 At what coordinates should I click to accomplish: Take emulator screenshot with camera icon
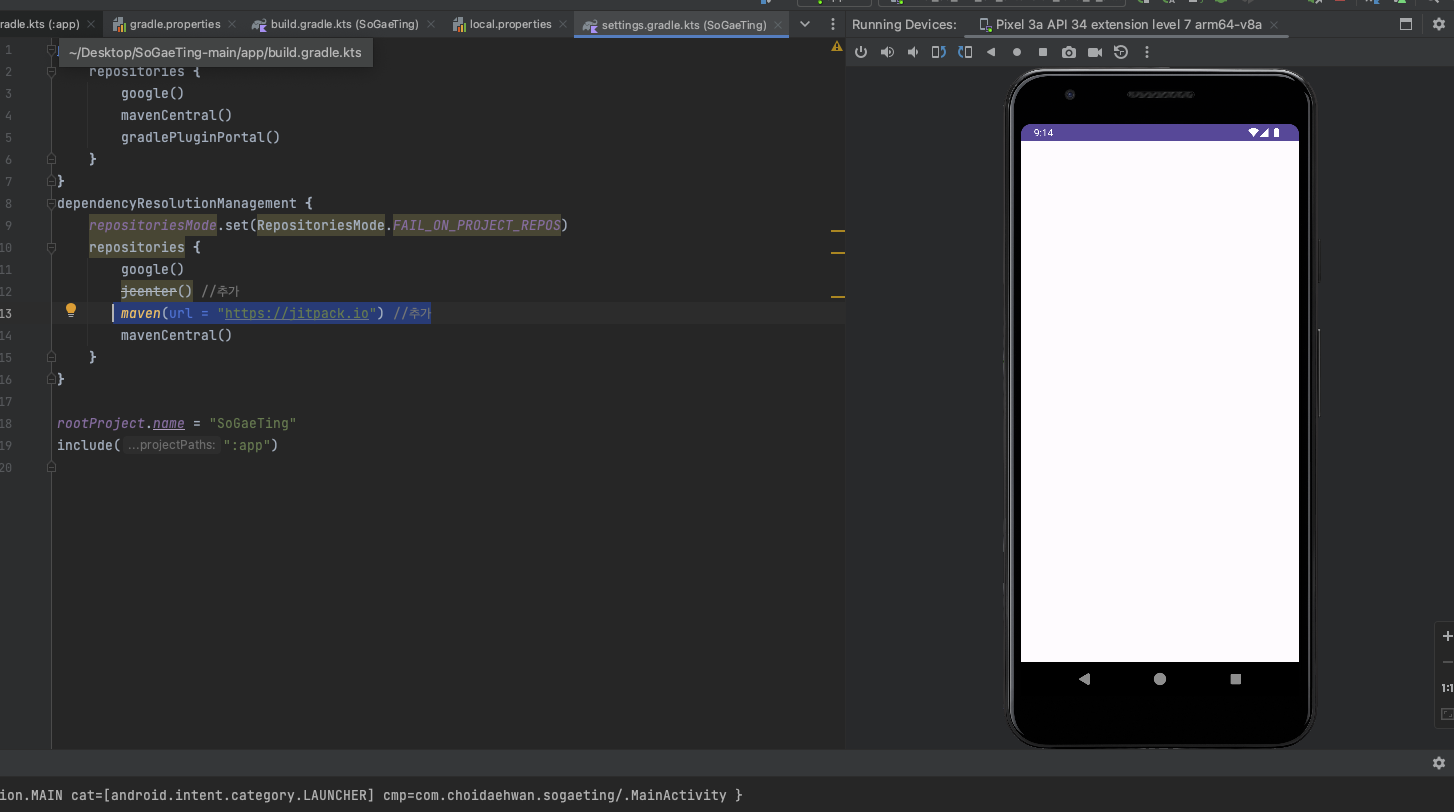tap(1069, 52)
